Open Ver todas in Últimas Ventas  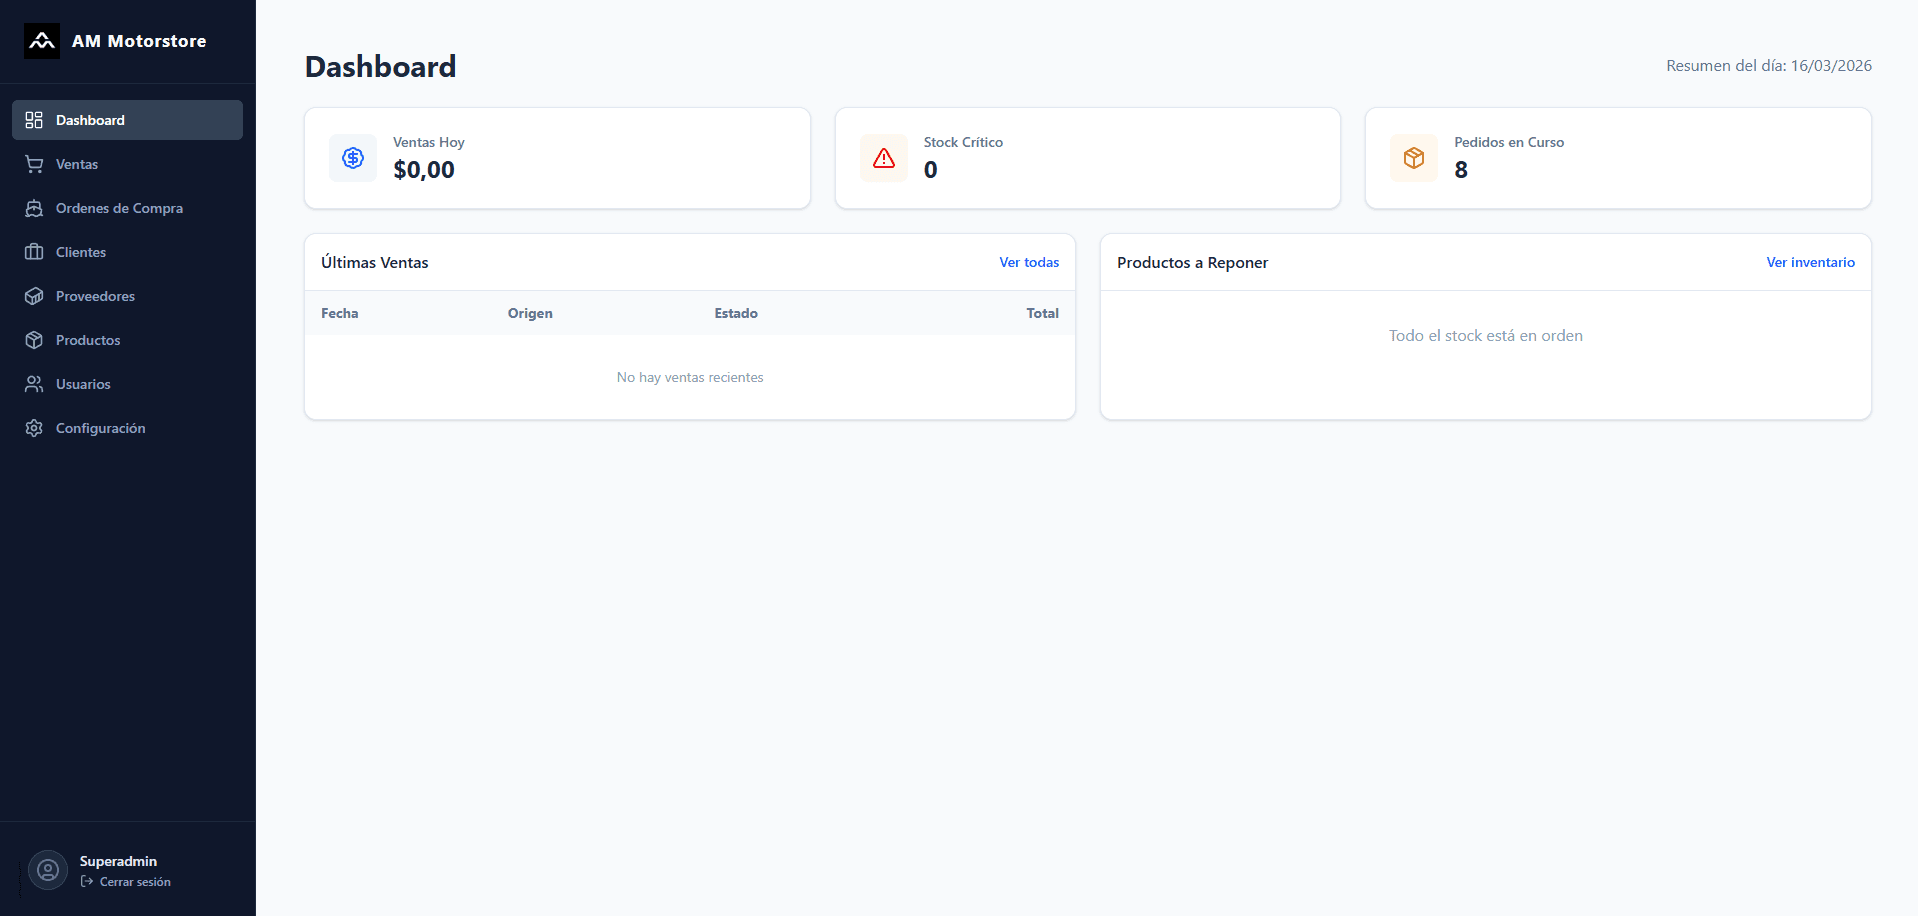[x=1029, y=262]
